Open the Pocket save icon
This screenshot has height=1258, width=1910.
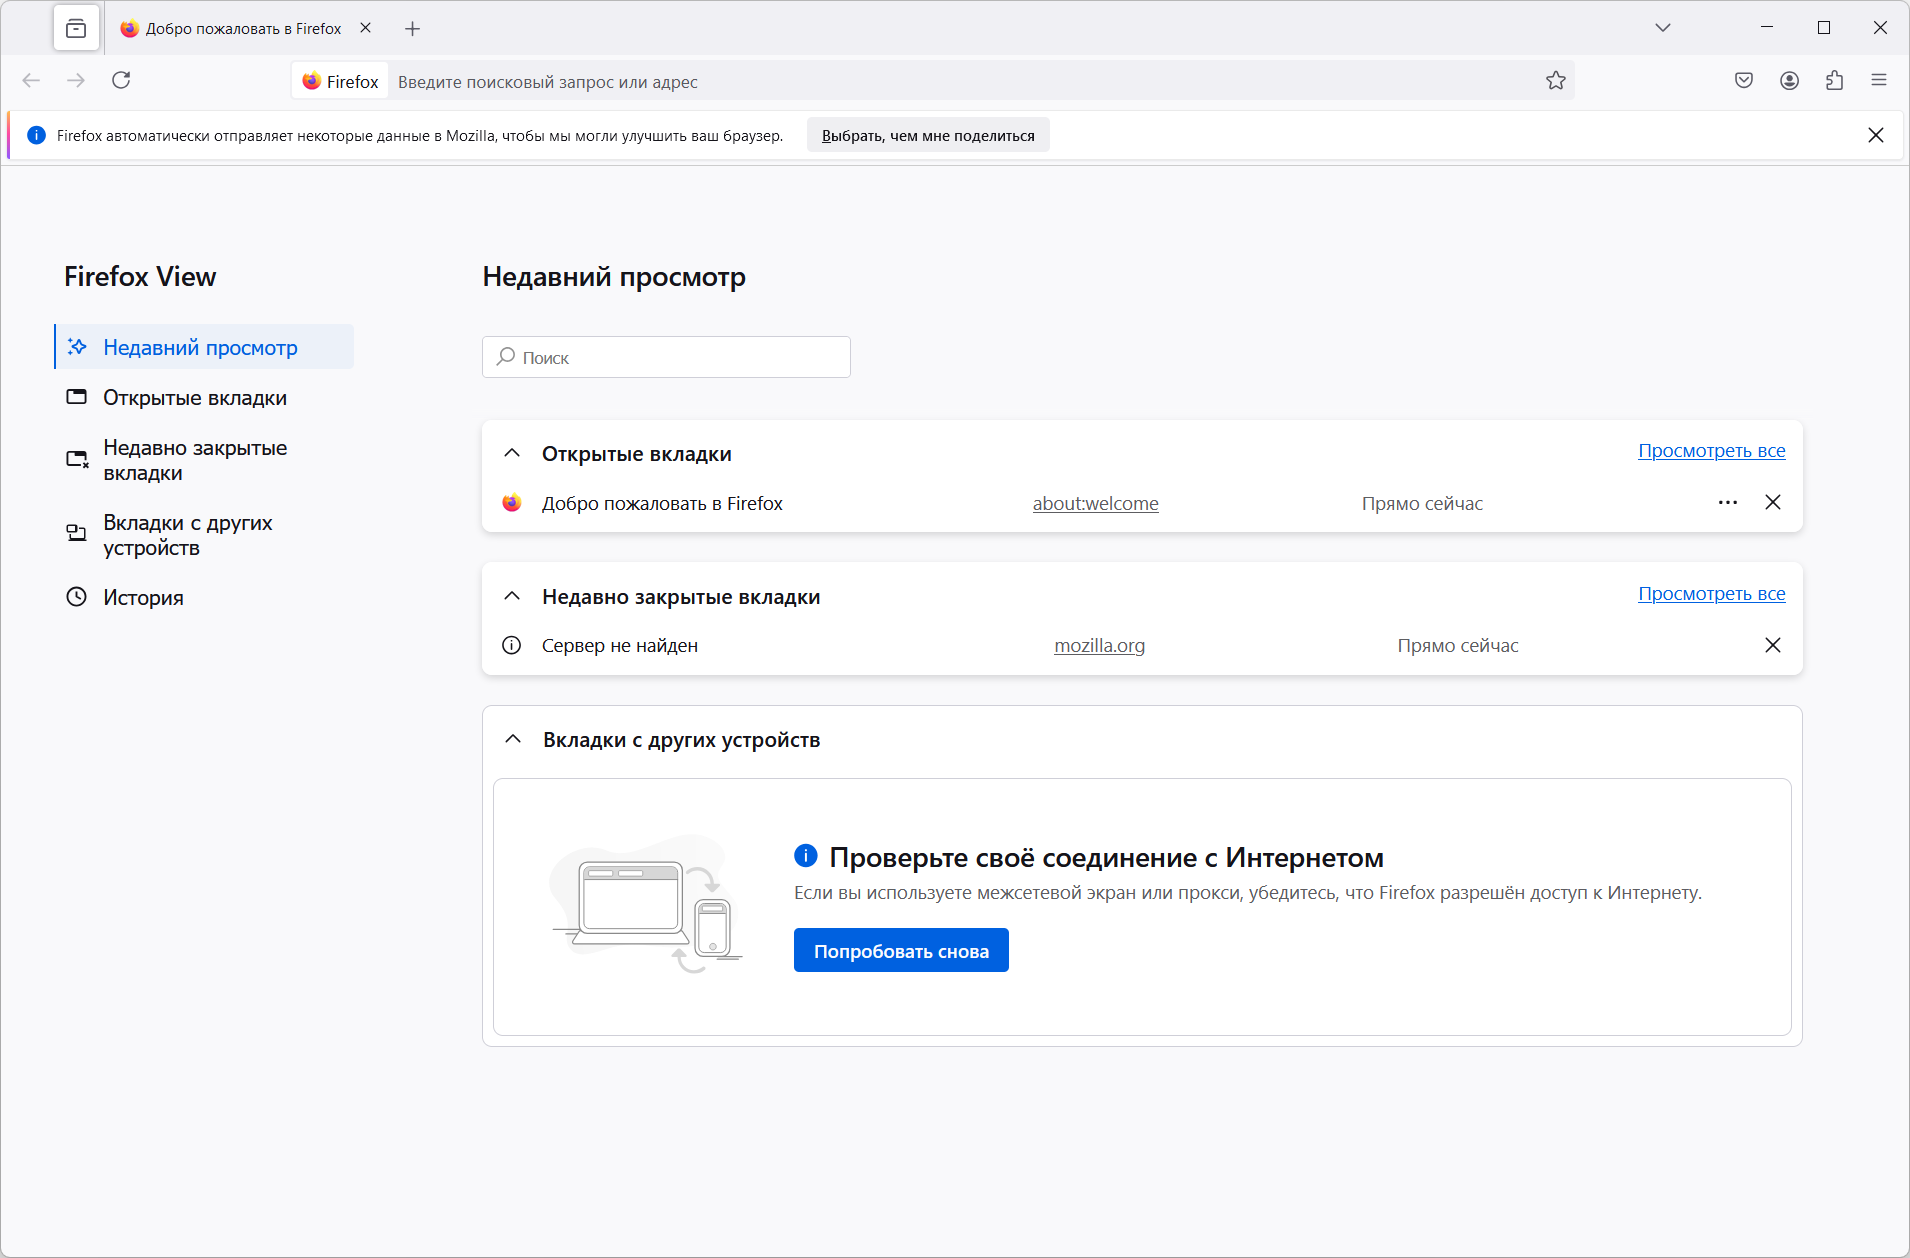pos(1744,81)
